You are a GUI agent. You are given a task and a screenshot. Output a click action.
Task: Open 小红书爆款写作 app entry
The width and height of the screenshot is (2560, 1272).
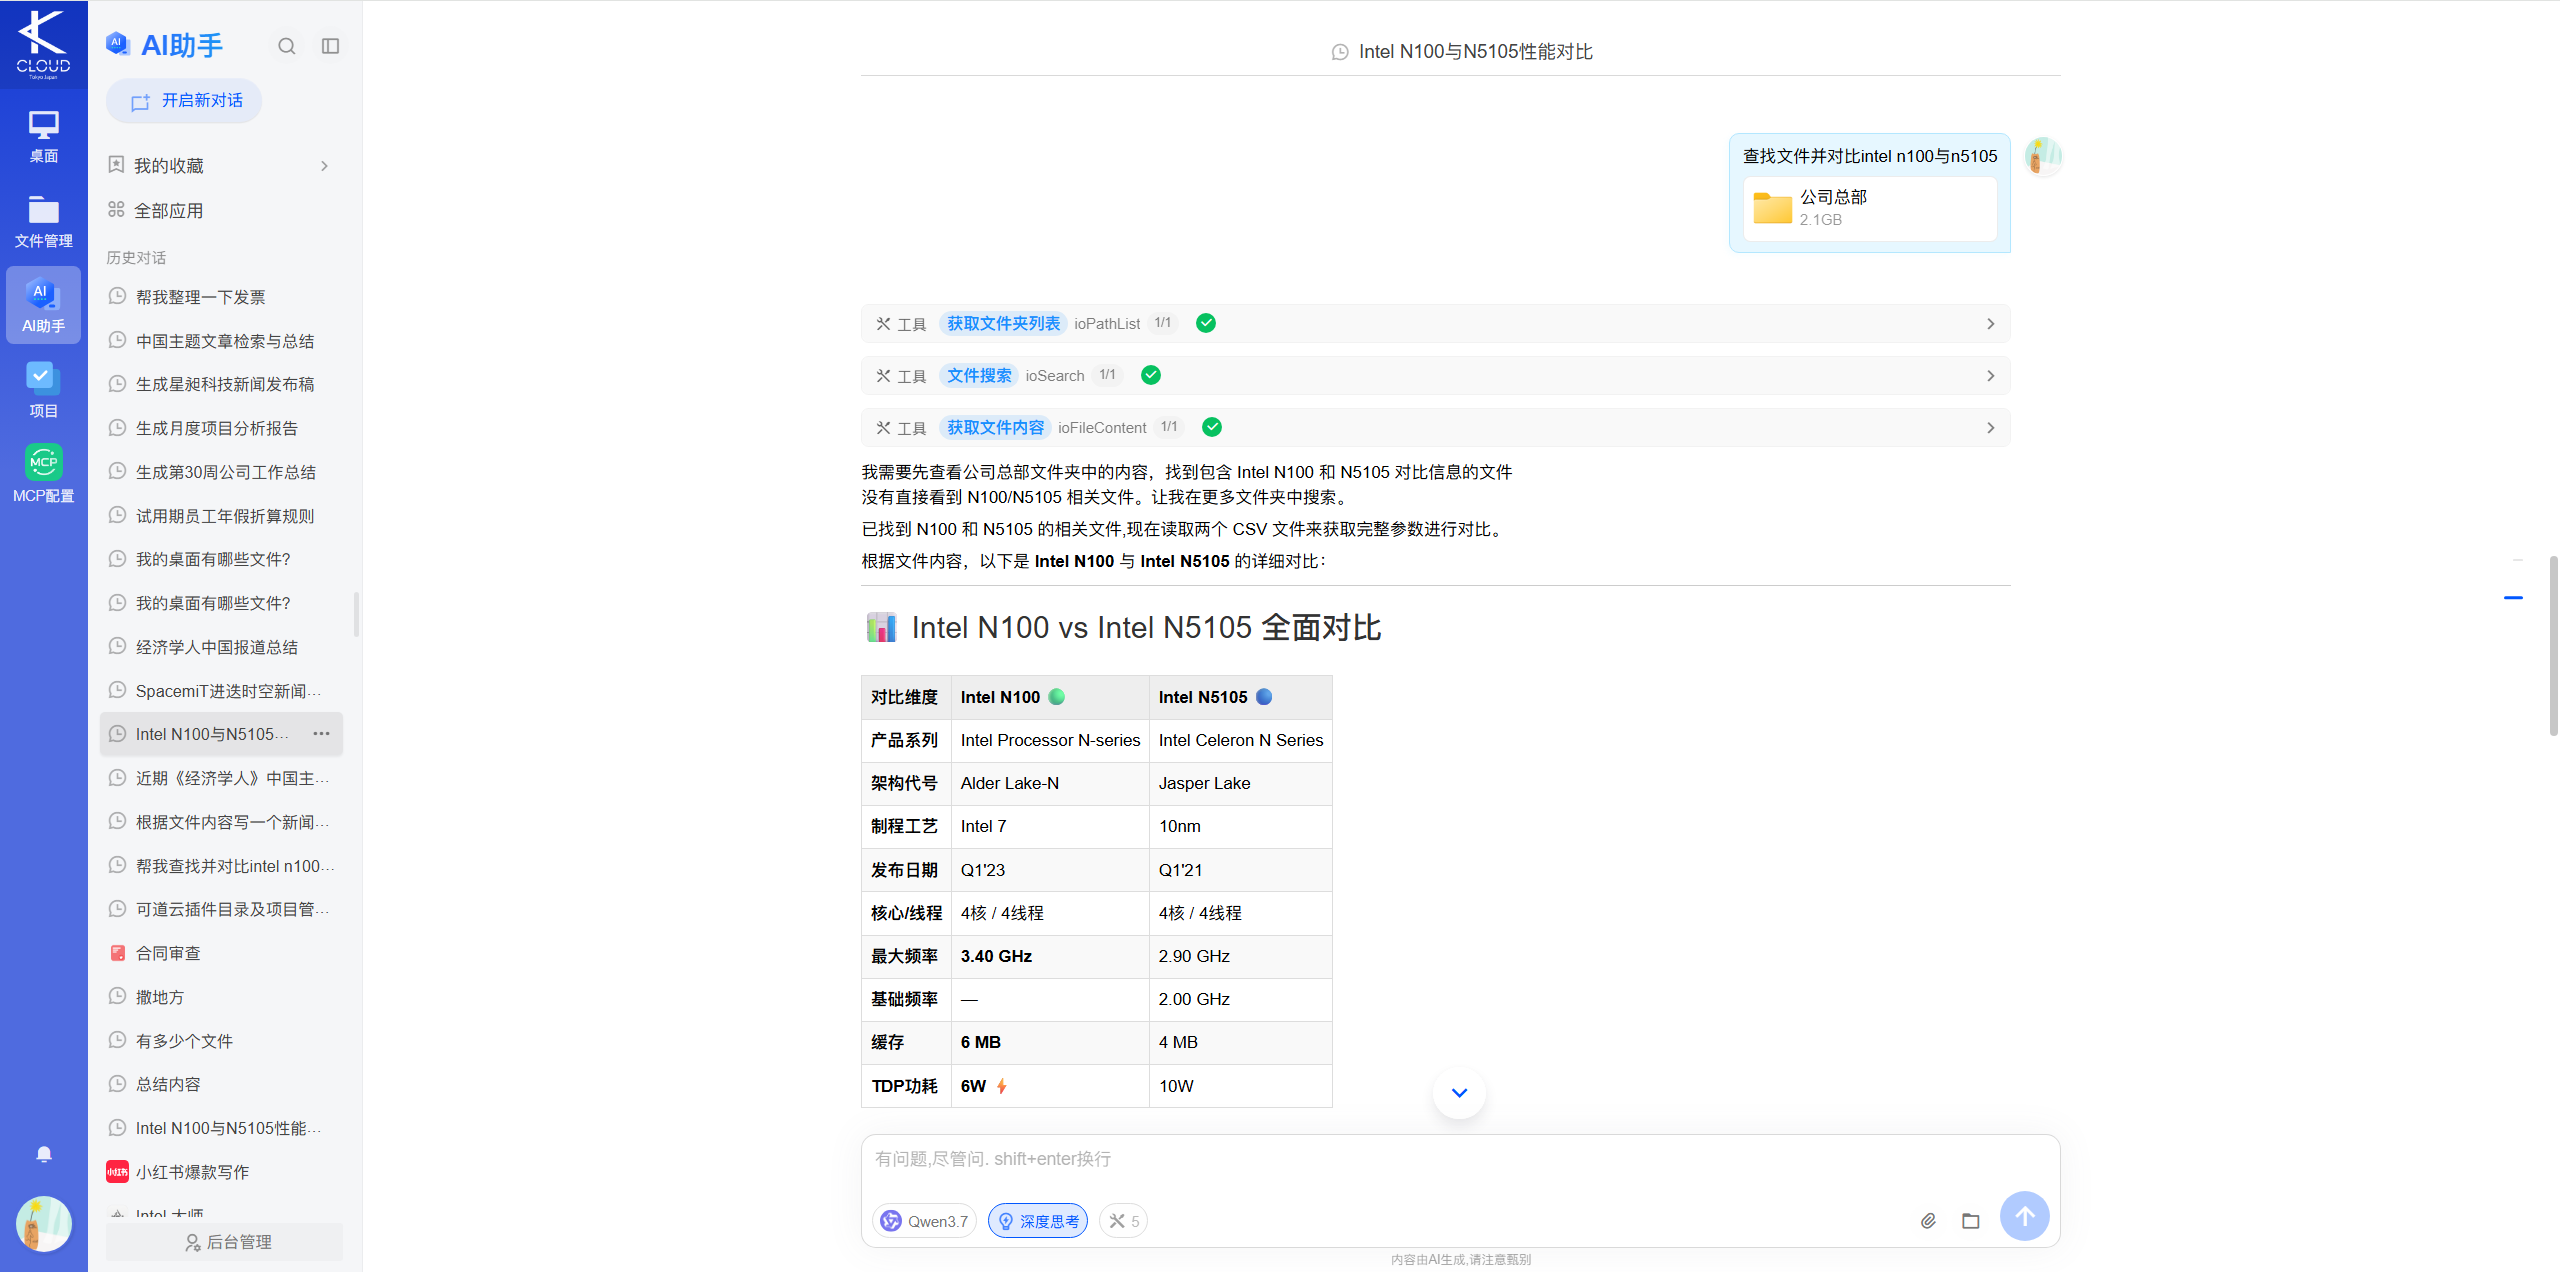[221, 1172]
